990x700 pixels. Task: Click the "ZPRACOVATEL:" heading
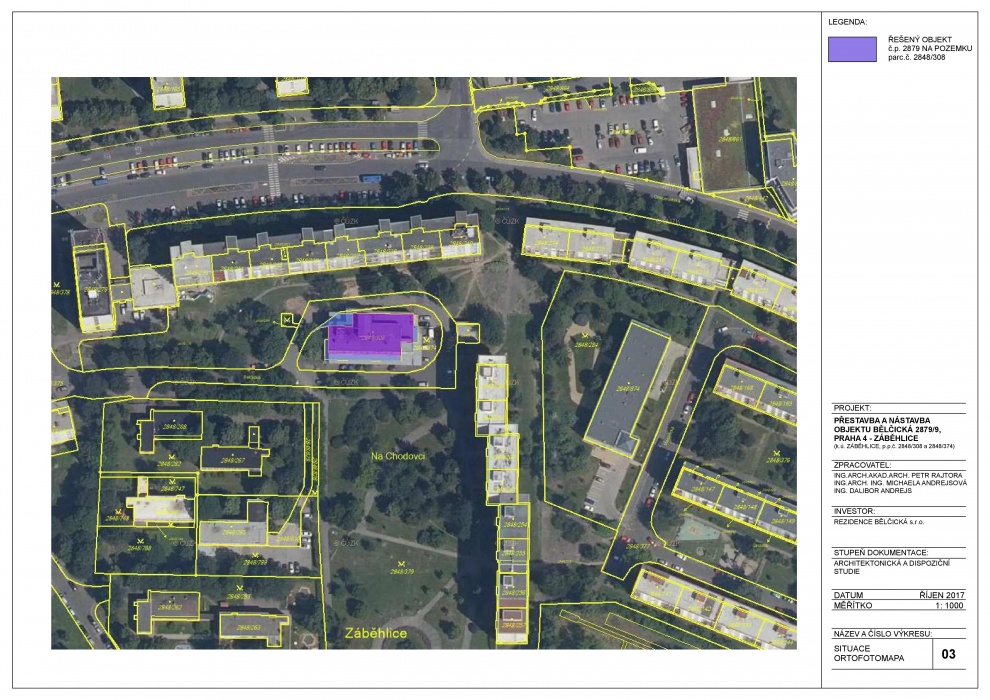pyautogui.click(x=862, y=465)
